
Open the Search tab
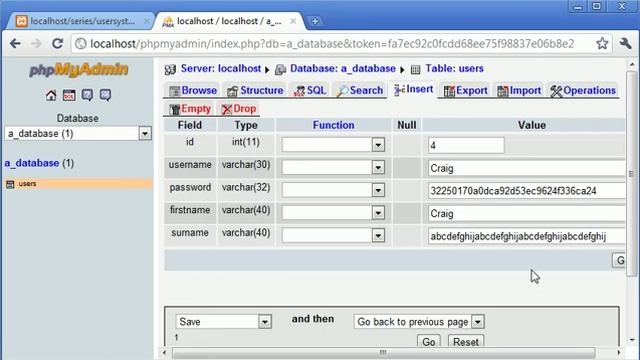(360, 91)
